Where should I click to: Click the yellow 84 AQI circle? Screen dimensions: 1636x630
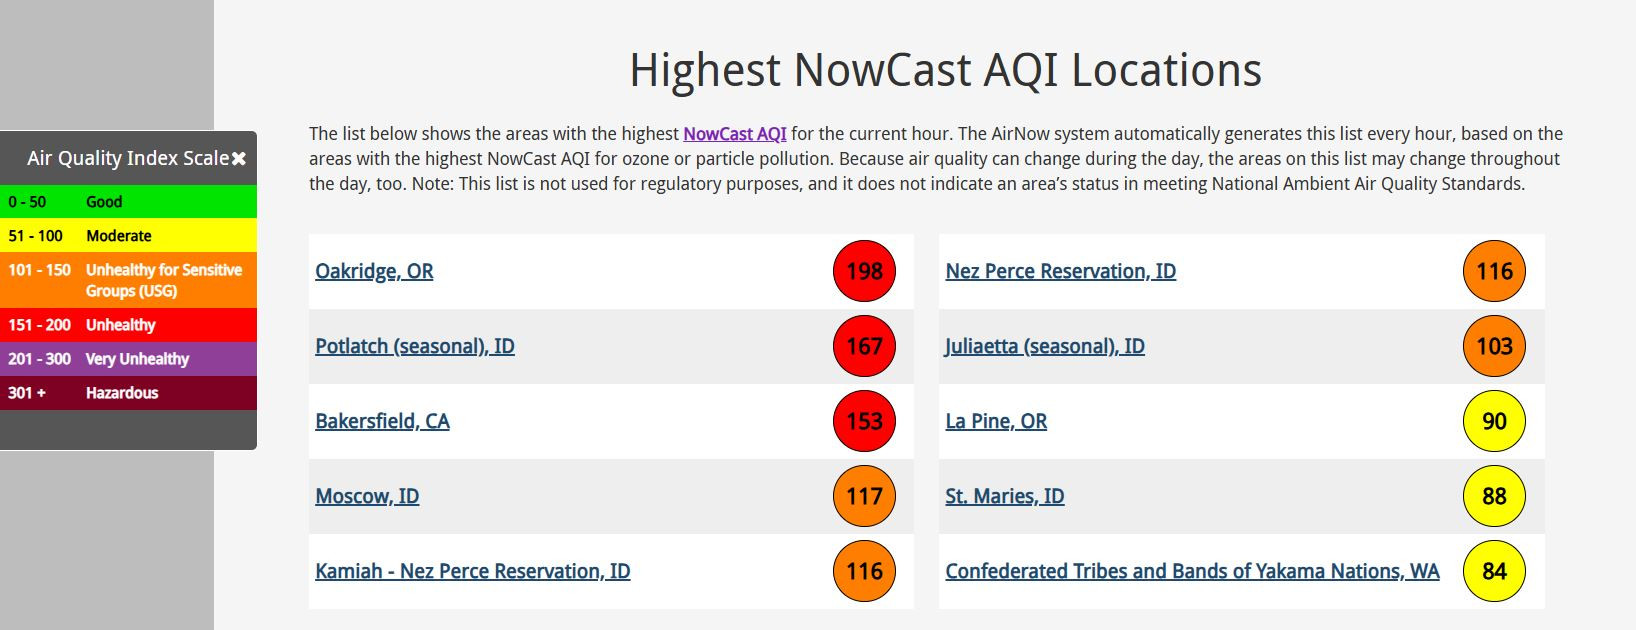[x=1494, y=571]
